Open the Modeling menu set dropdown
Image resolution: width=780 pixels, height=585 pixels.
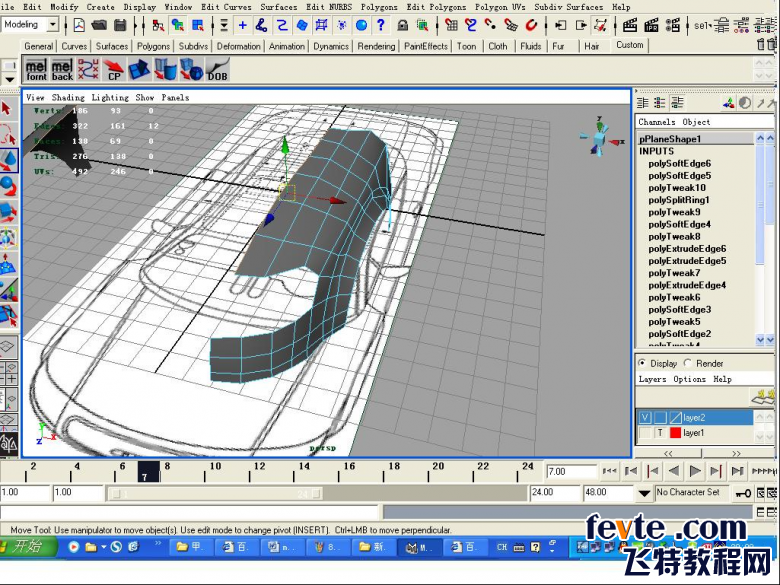click(x=52, y=25)
